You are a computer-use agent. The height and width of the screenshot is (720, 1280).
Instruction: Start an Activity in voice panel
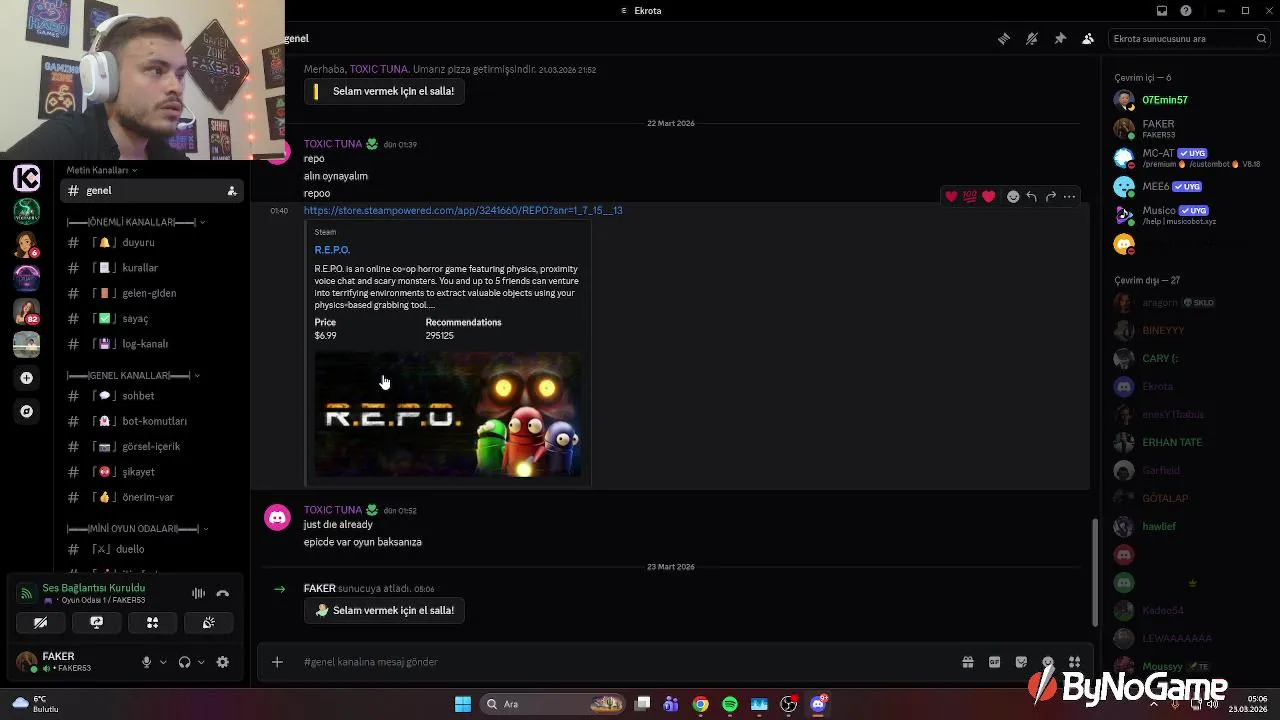(152, 623)
